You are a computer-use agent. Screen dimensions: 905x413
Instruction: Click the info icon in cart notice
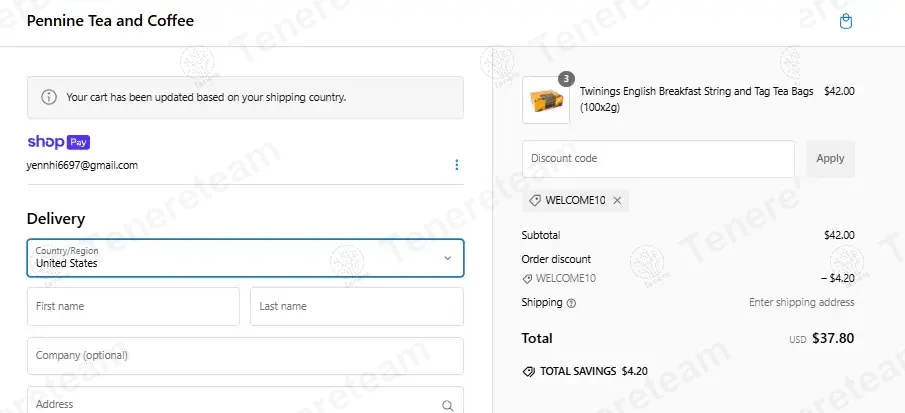49,97
